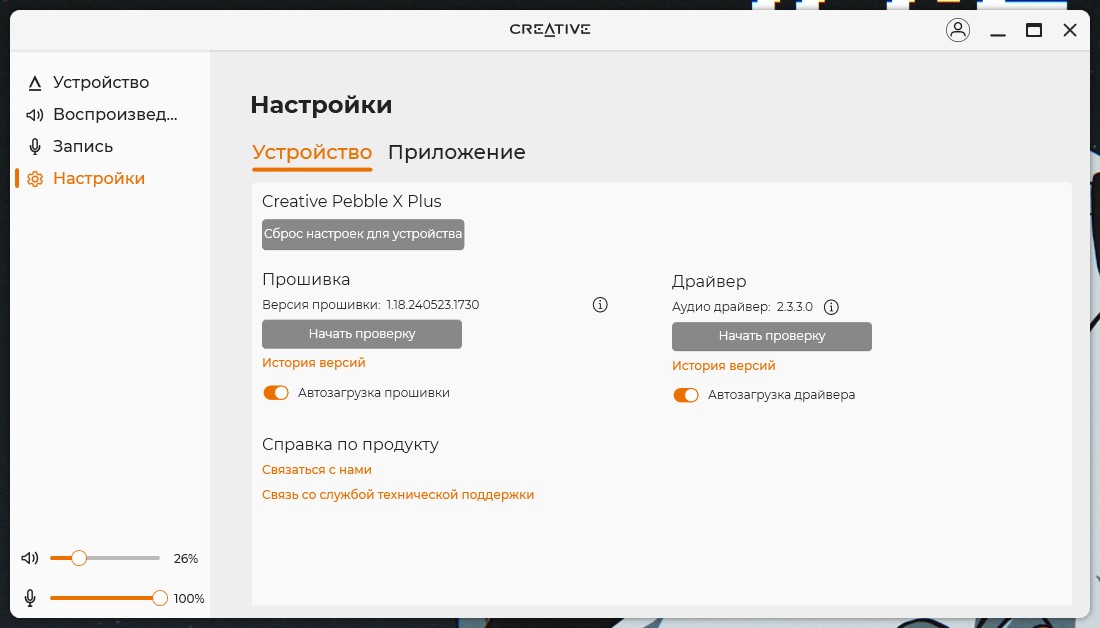Click Creative Pebble X Plus device name
1100x628 pixels.
[x=351, y=201]
